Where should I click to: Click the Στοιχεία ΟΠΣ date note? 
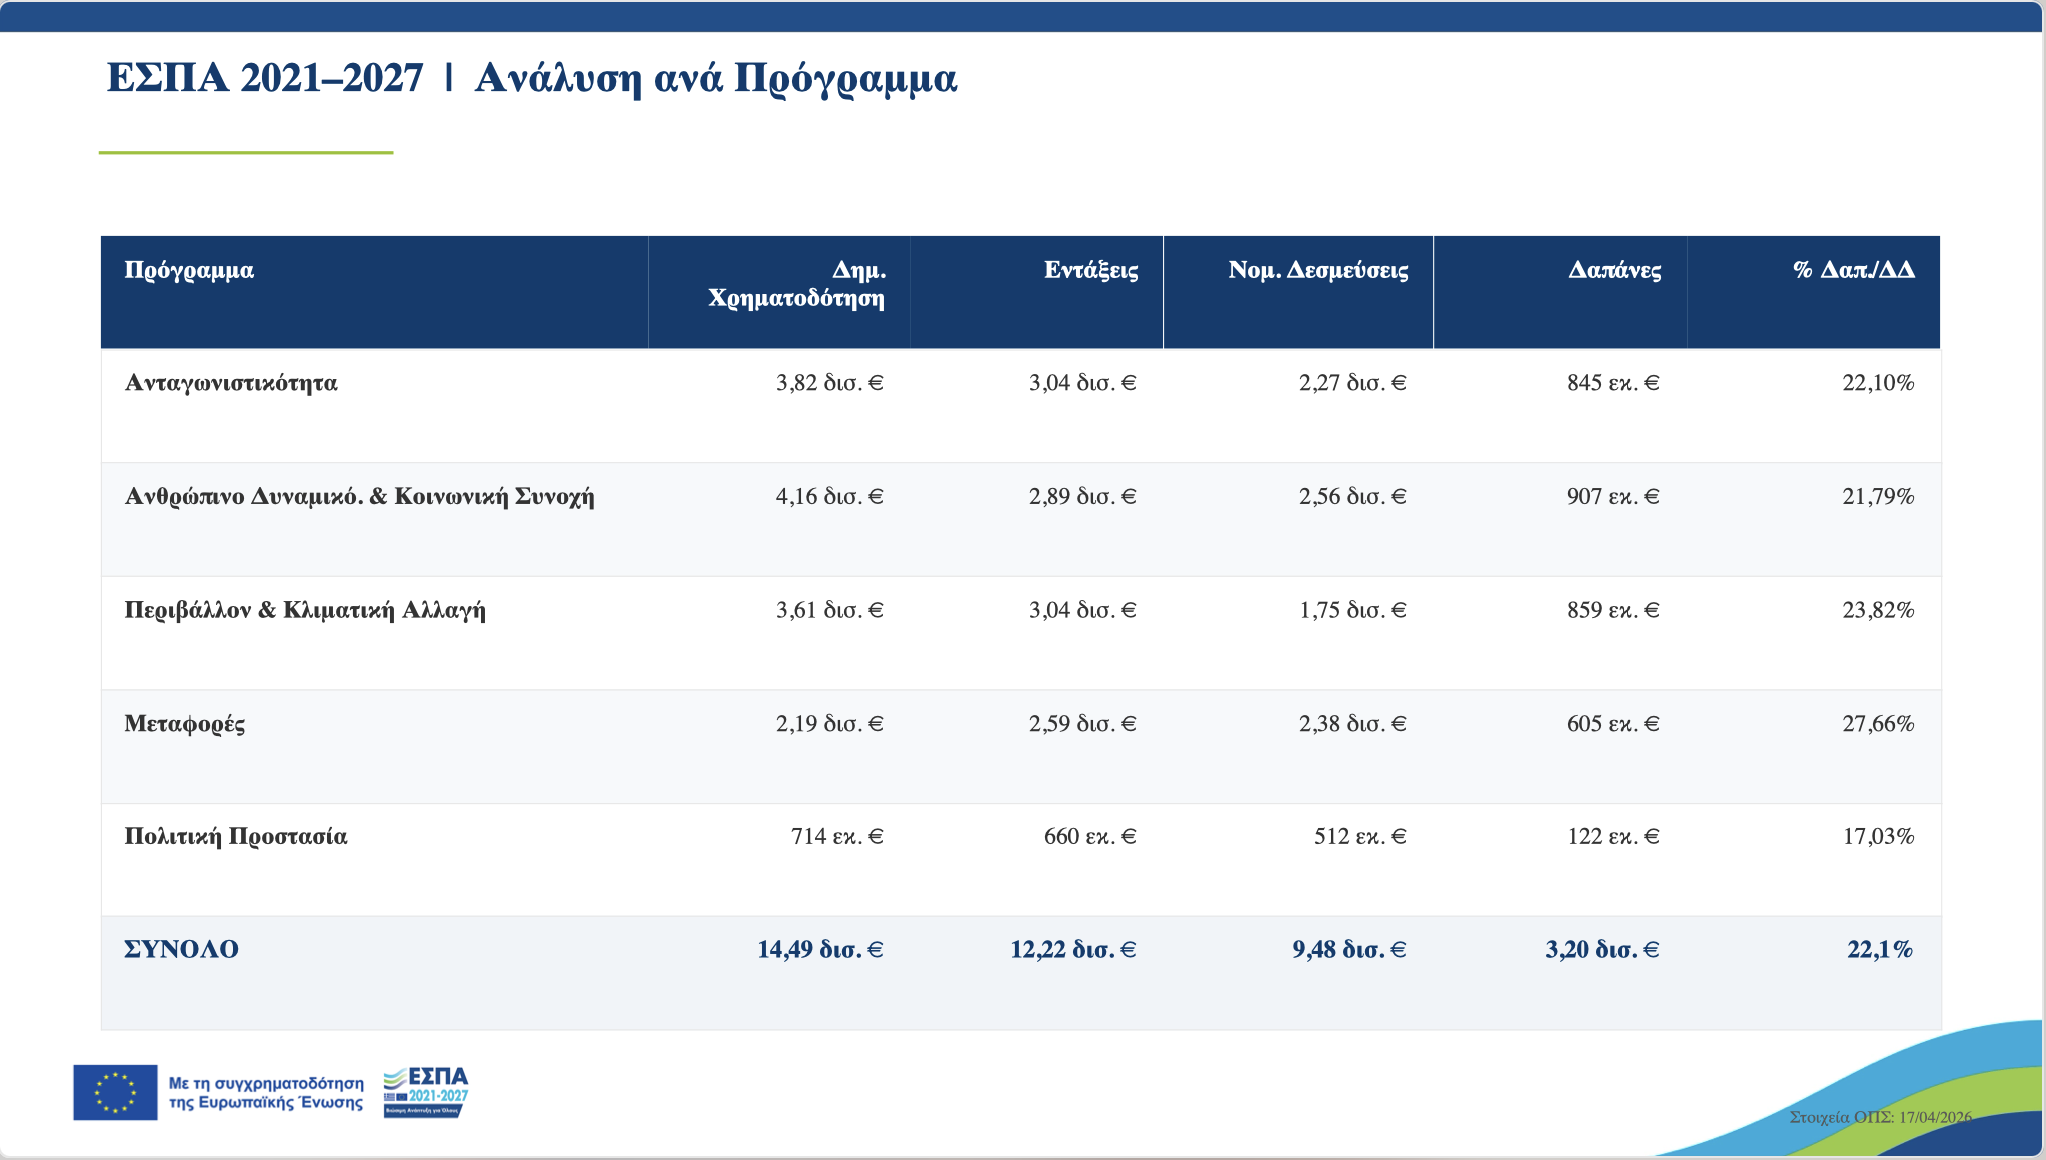coord(1880,1117)
